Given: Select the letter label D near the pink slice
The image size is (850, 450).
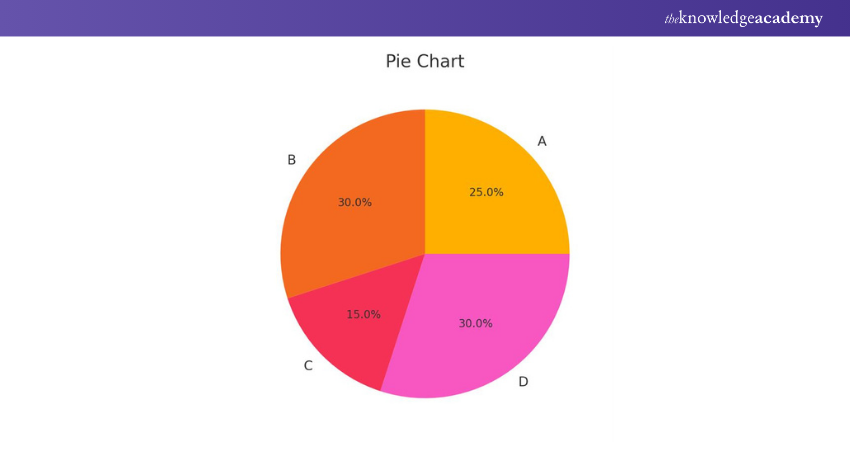Looking at the screenshot, I should 523,382.
